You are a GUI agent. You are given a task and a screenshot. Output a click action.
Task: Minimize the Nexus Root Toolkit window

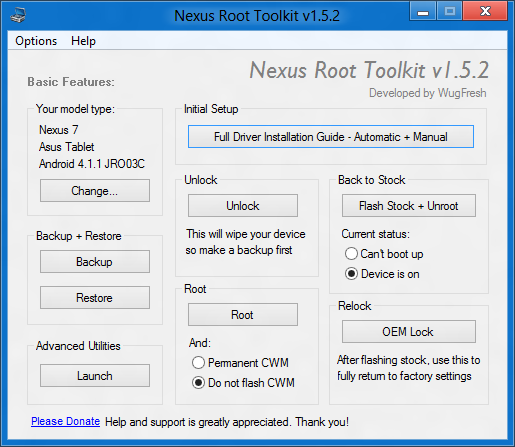[x=423, y=11]
